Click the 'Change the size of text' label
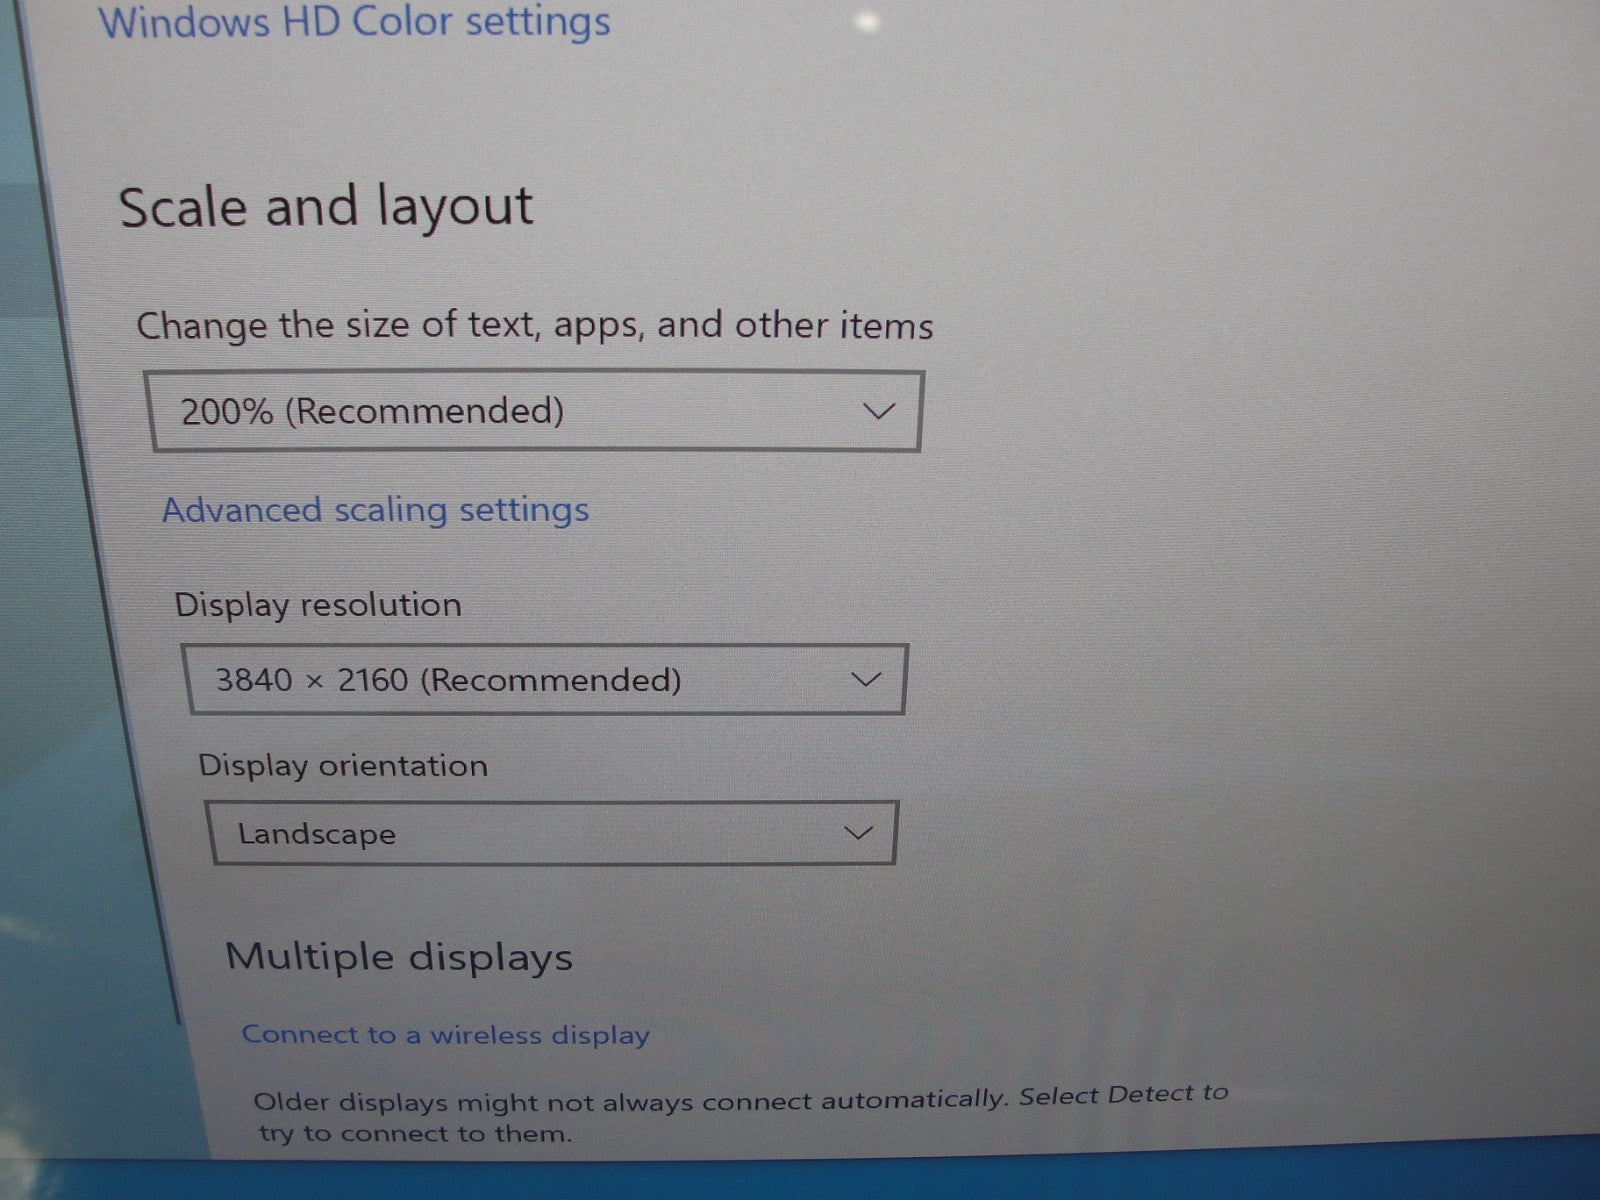The width and height of the screenshot is (1600, 1200). click(x=534, y=326)
